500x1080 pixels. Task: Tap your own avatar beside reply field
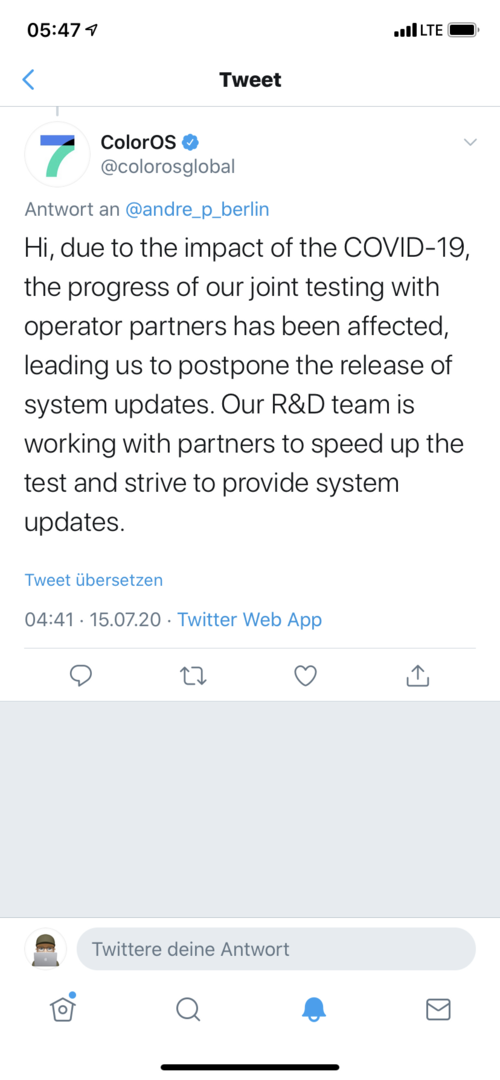(x=45, y=949)
